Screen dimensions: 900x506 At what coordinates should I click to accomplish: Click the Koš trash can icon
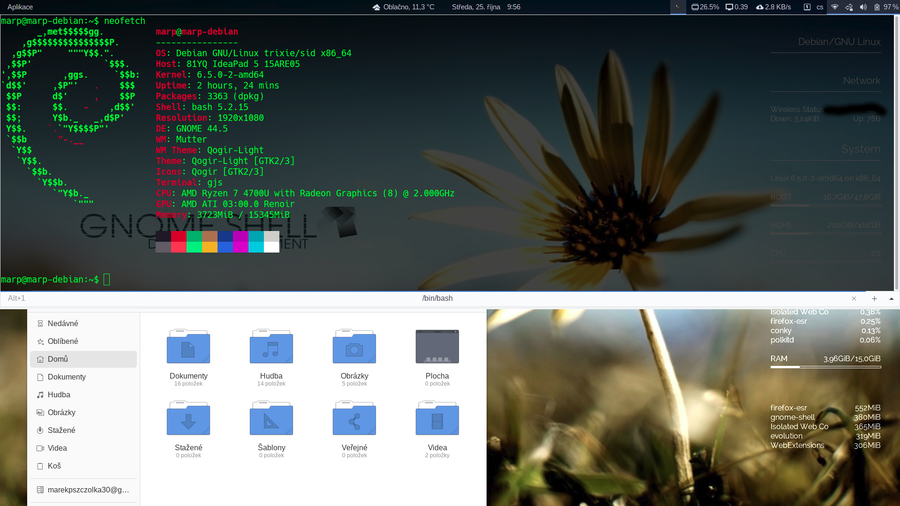point(40,466)
